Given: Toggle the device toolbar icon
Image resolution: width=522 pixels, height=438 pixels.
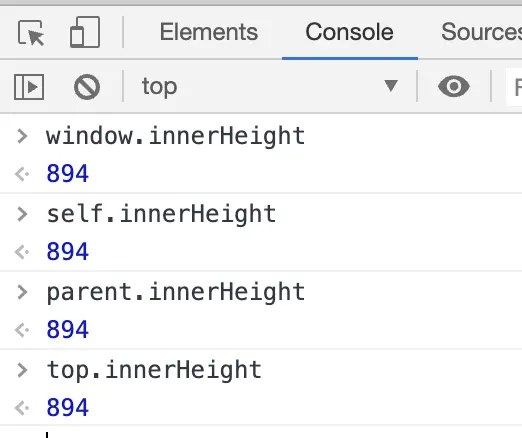Looking at the screenshot, I should [85, 32].
